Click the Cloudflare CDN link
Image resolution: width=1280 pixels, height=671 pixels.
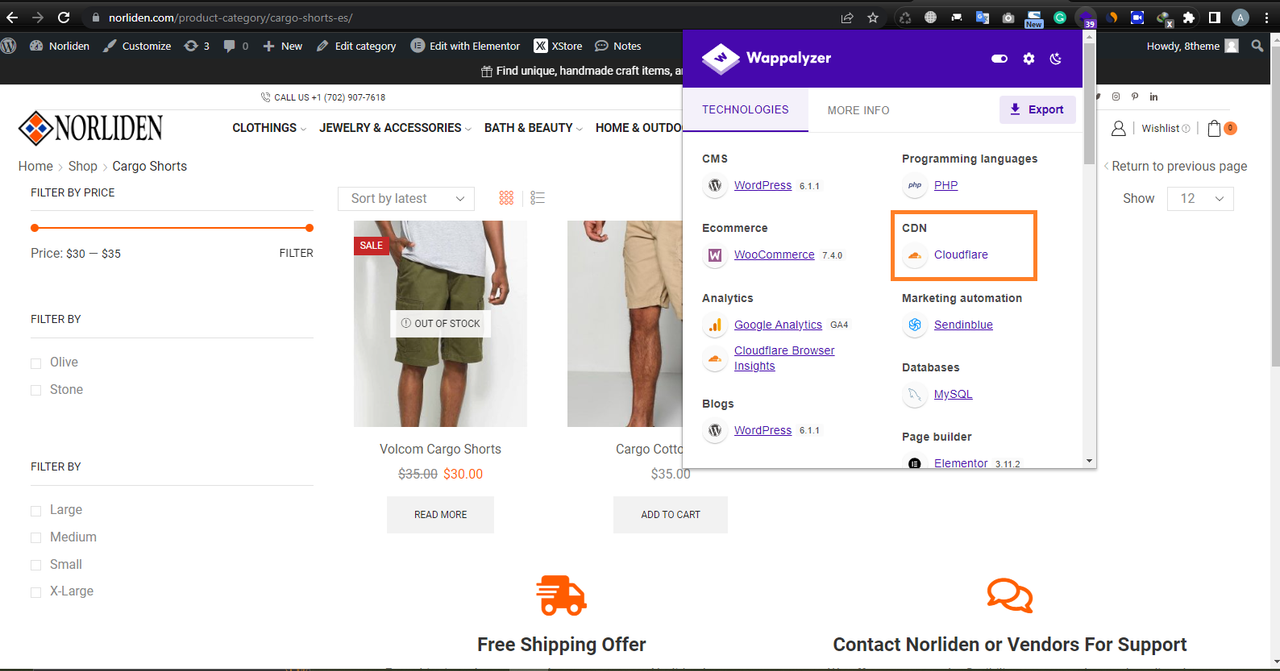[961, 255]
